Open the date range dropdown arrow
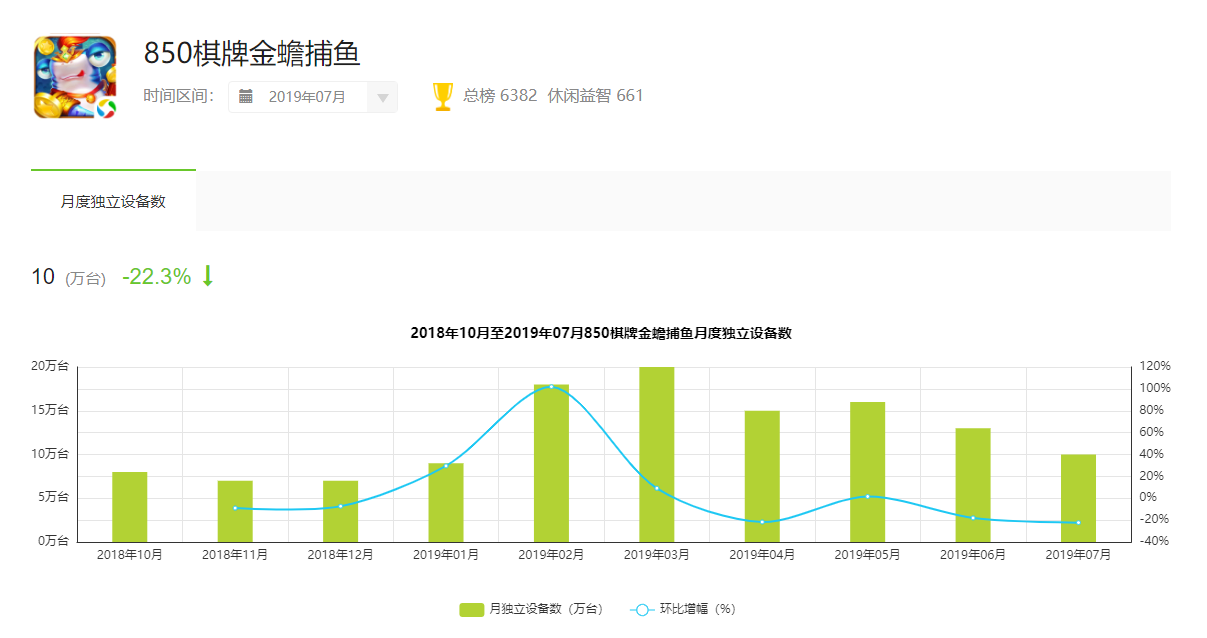The height and width of the screenshot is (638, 1207). click(383, 98)
